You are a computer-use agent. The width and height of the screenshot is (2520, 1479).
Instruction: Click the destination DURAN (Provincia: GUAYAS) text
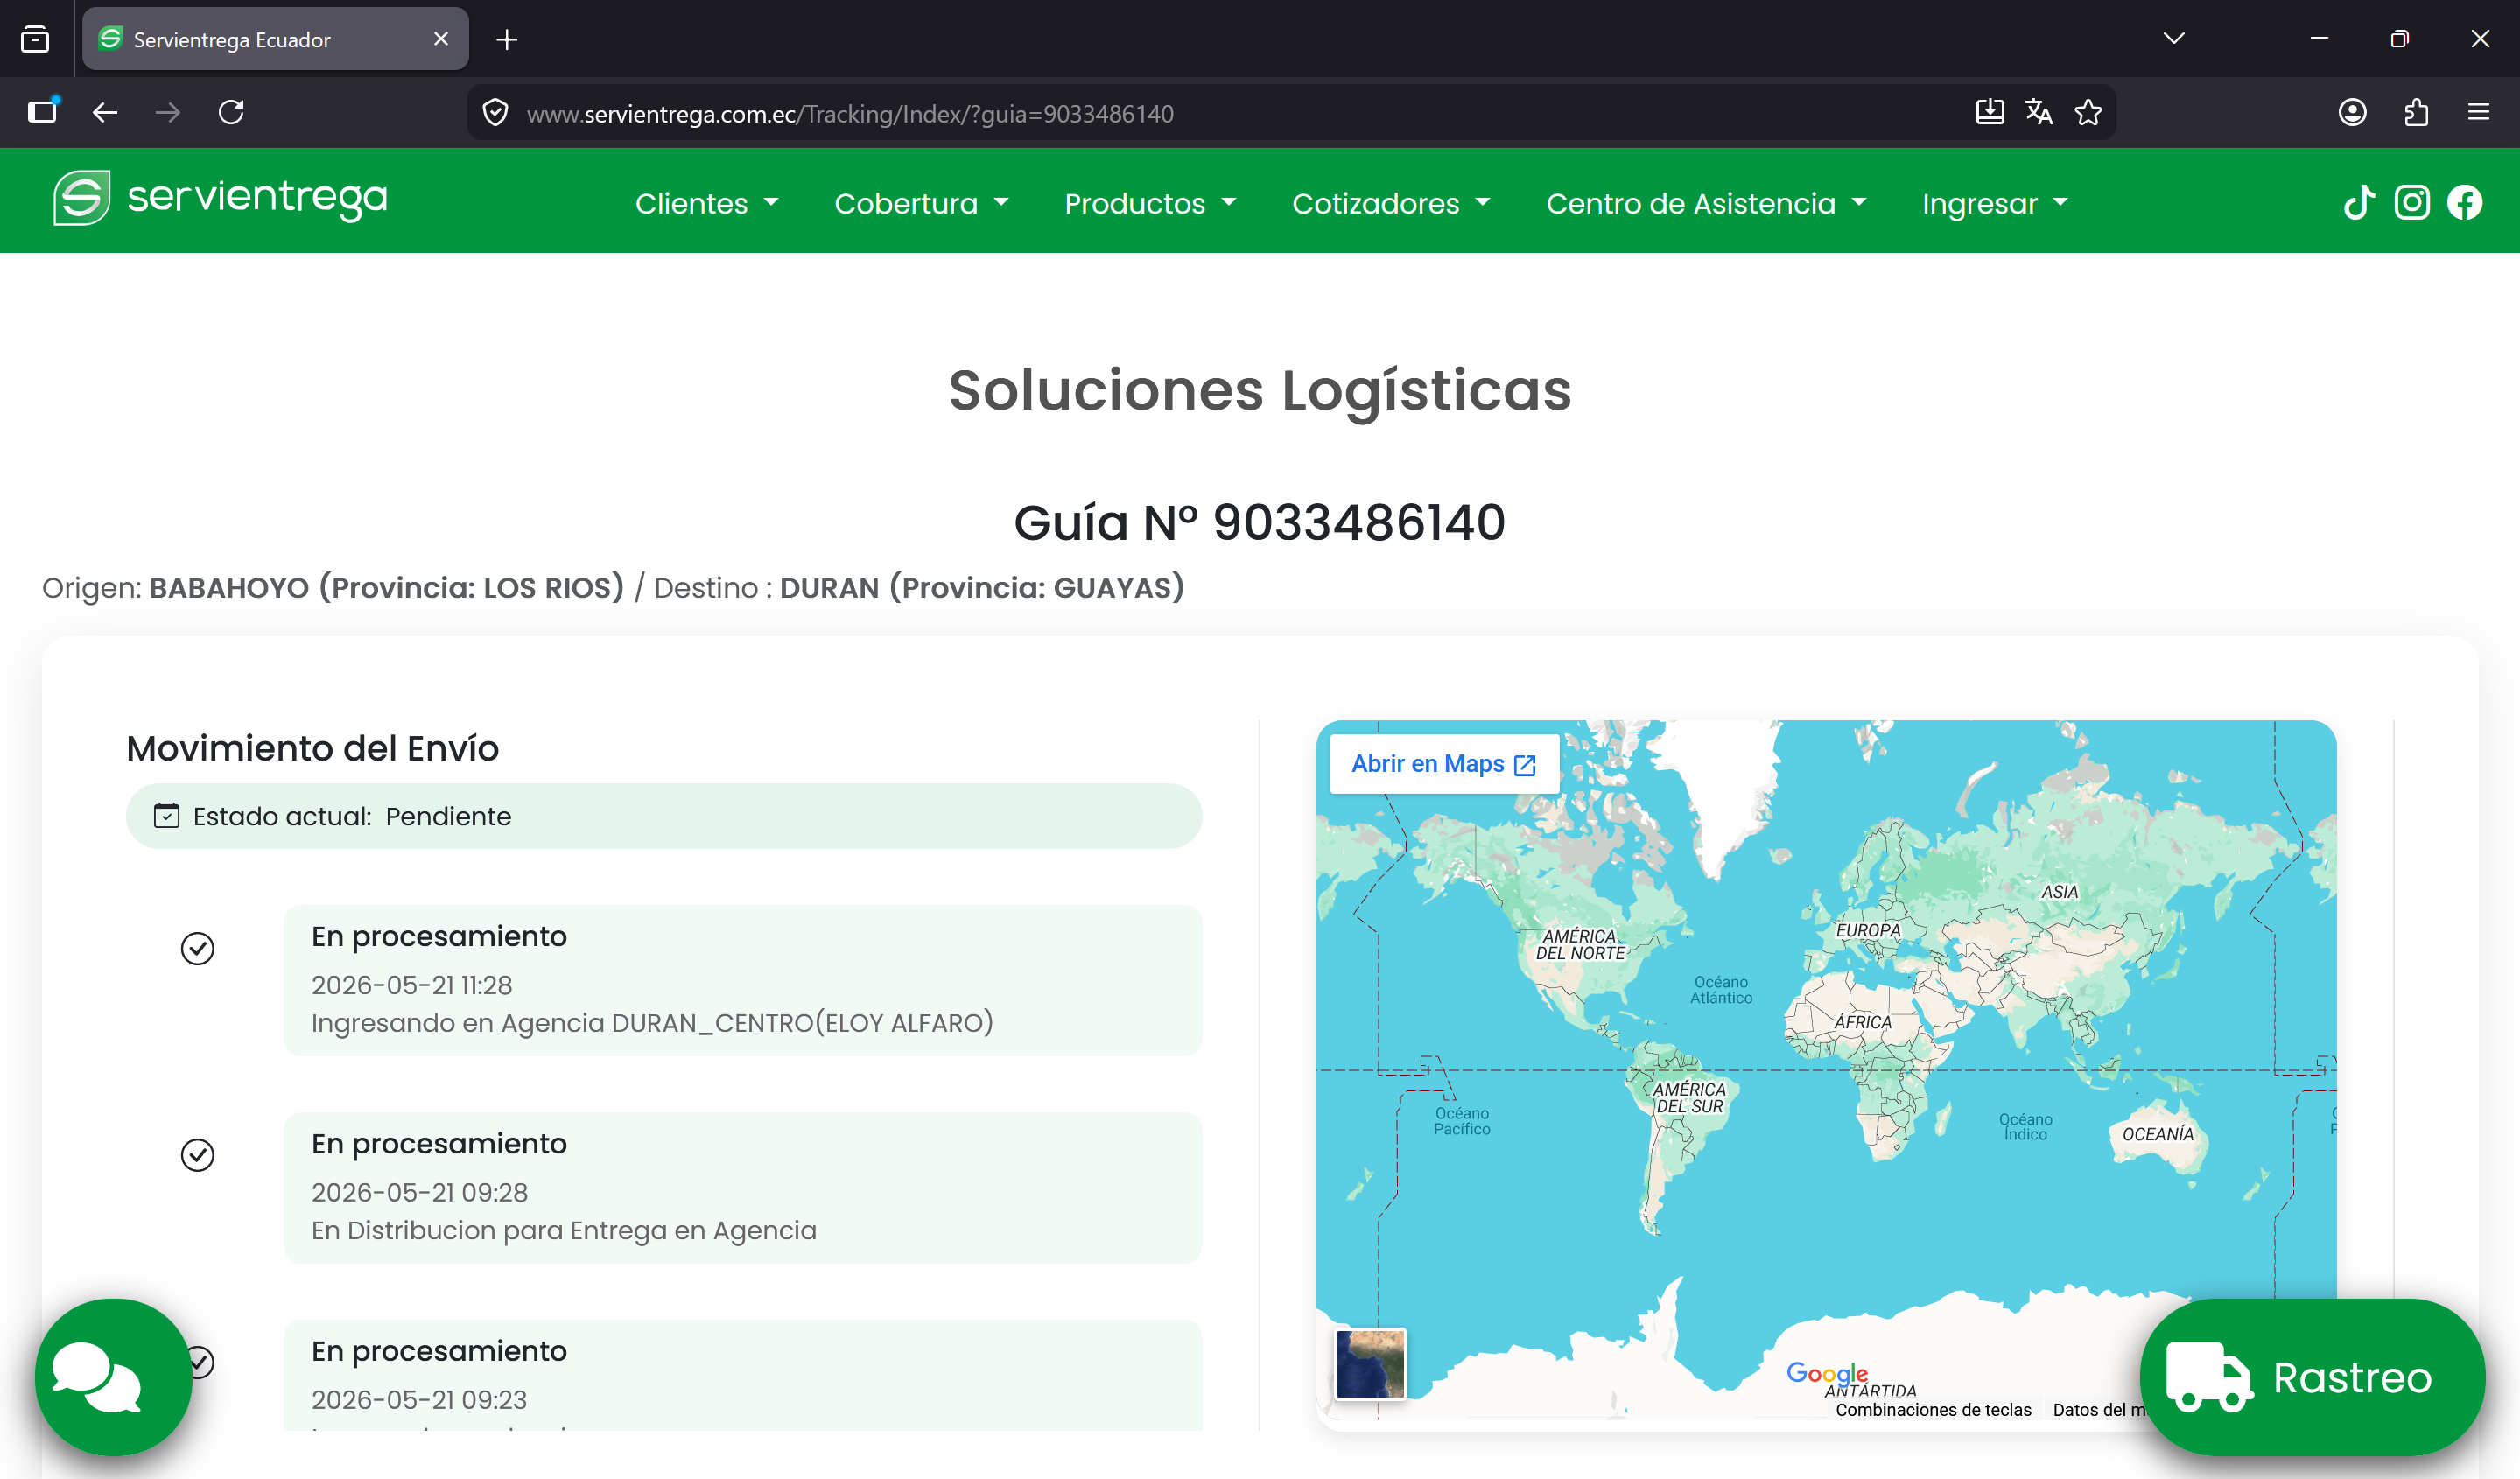[982, 587]
